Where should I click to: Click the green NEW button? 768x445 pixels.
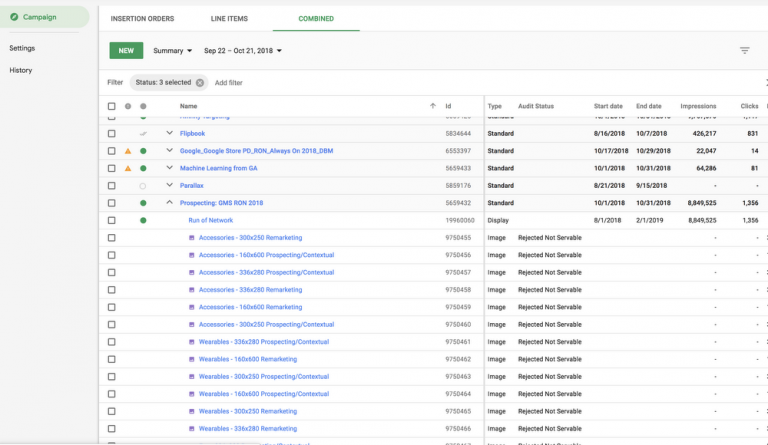point(126,51)
